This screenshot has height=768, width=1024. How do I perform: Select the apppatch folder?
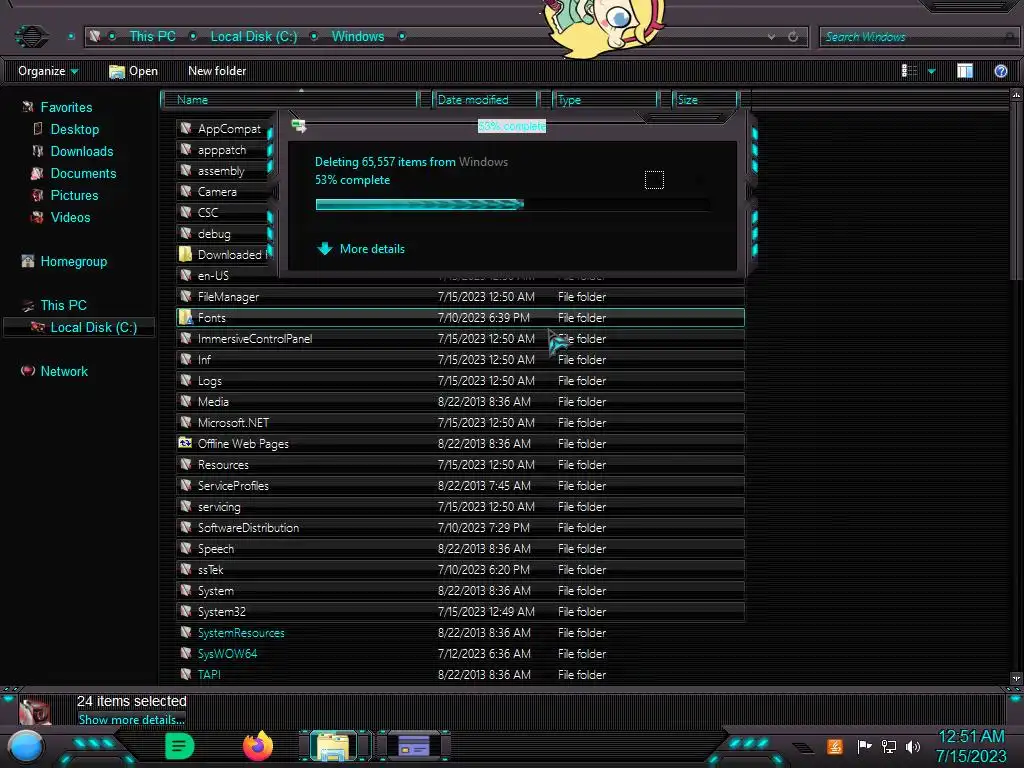223,150
